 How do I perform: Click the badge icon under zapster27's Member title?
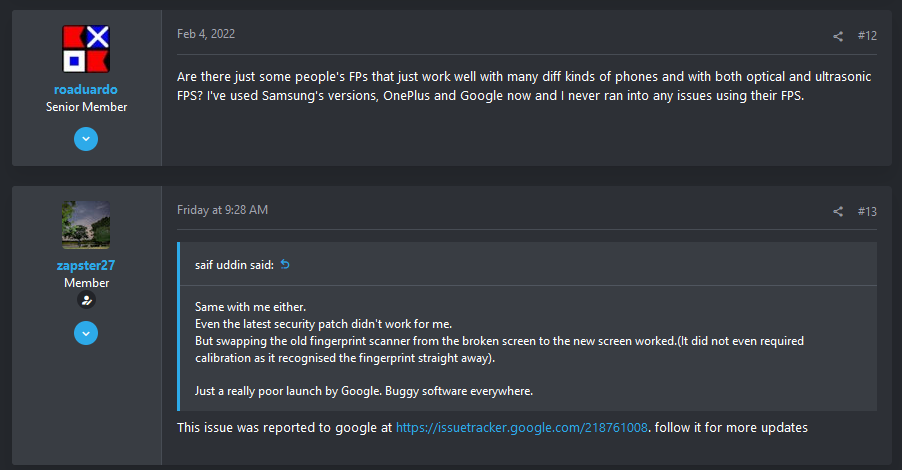click(x=86, y=300)
